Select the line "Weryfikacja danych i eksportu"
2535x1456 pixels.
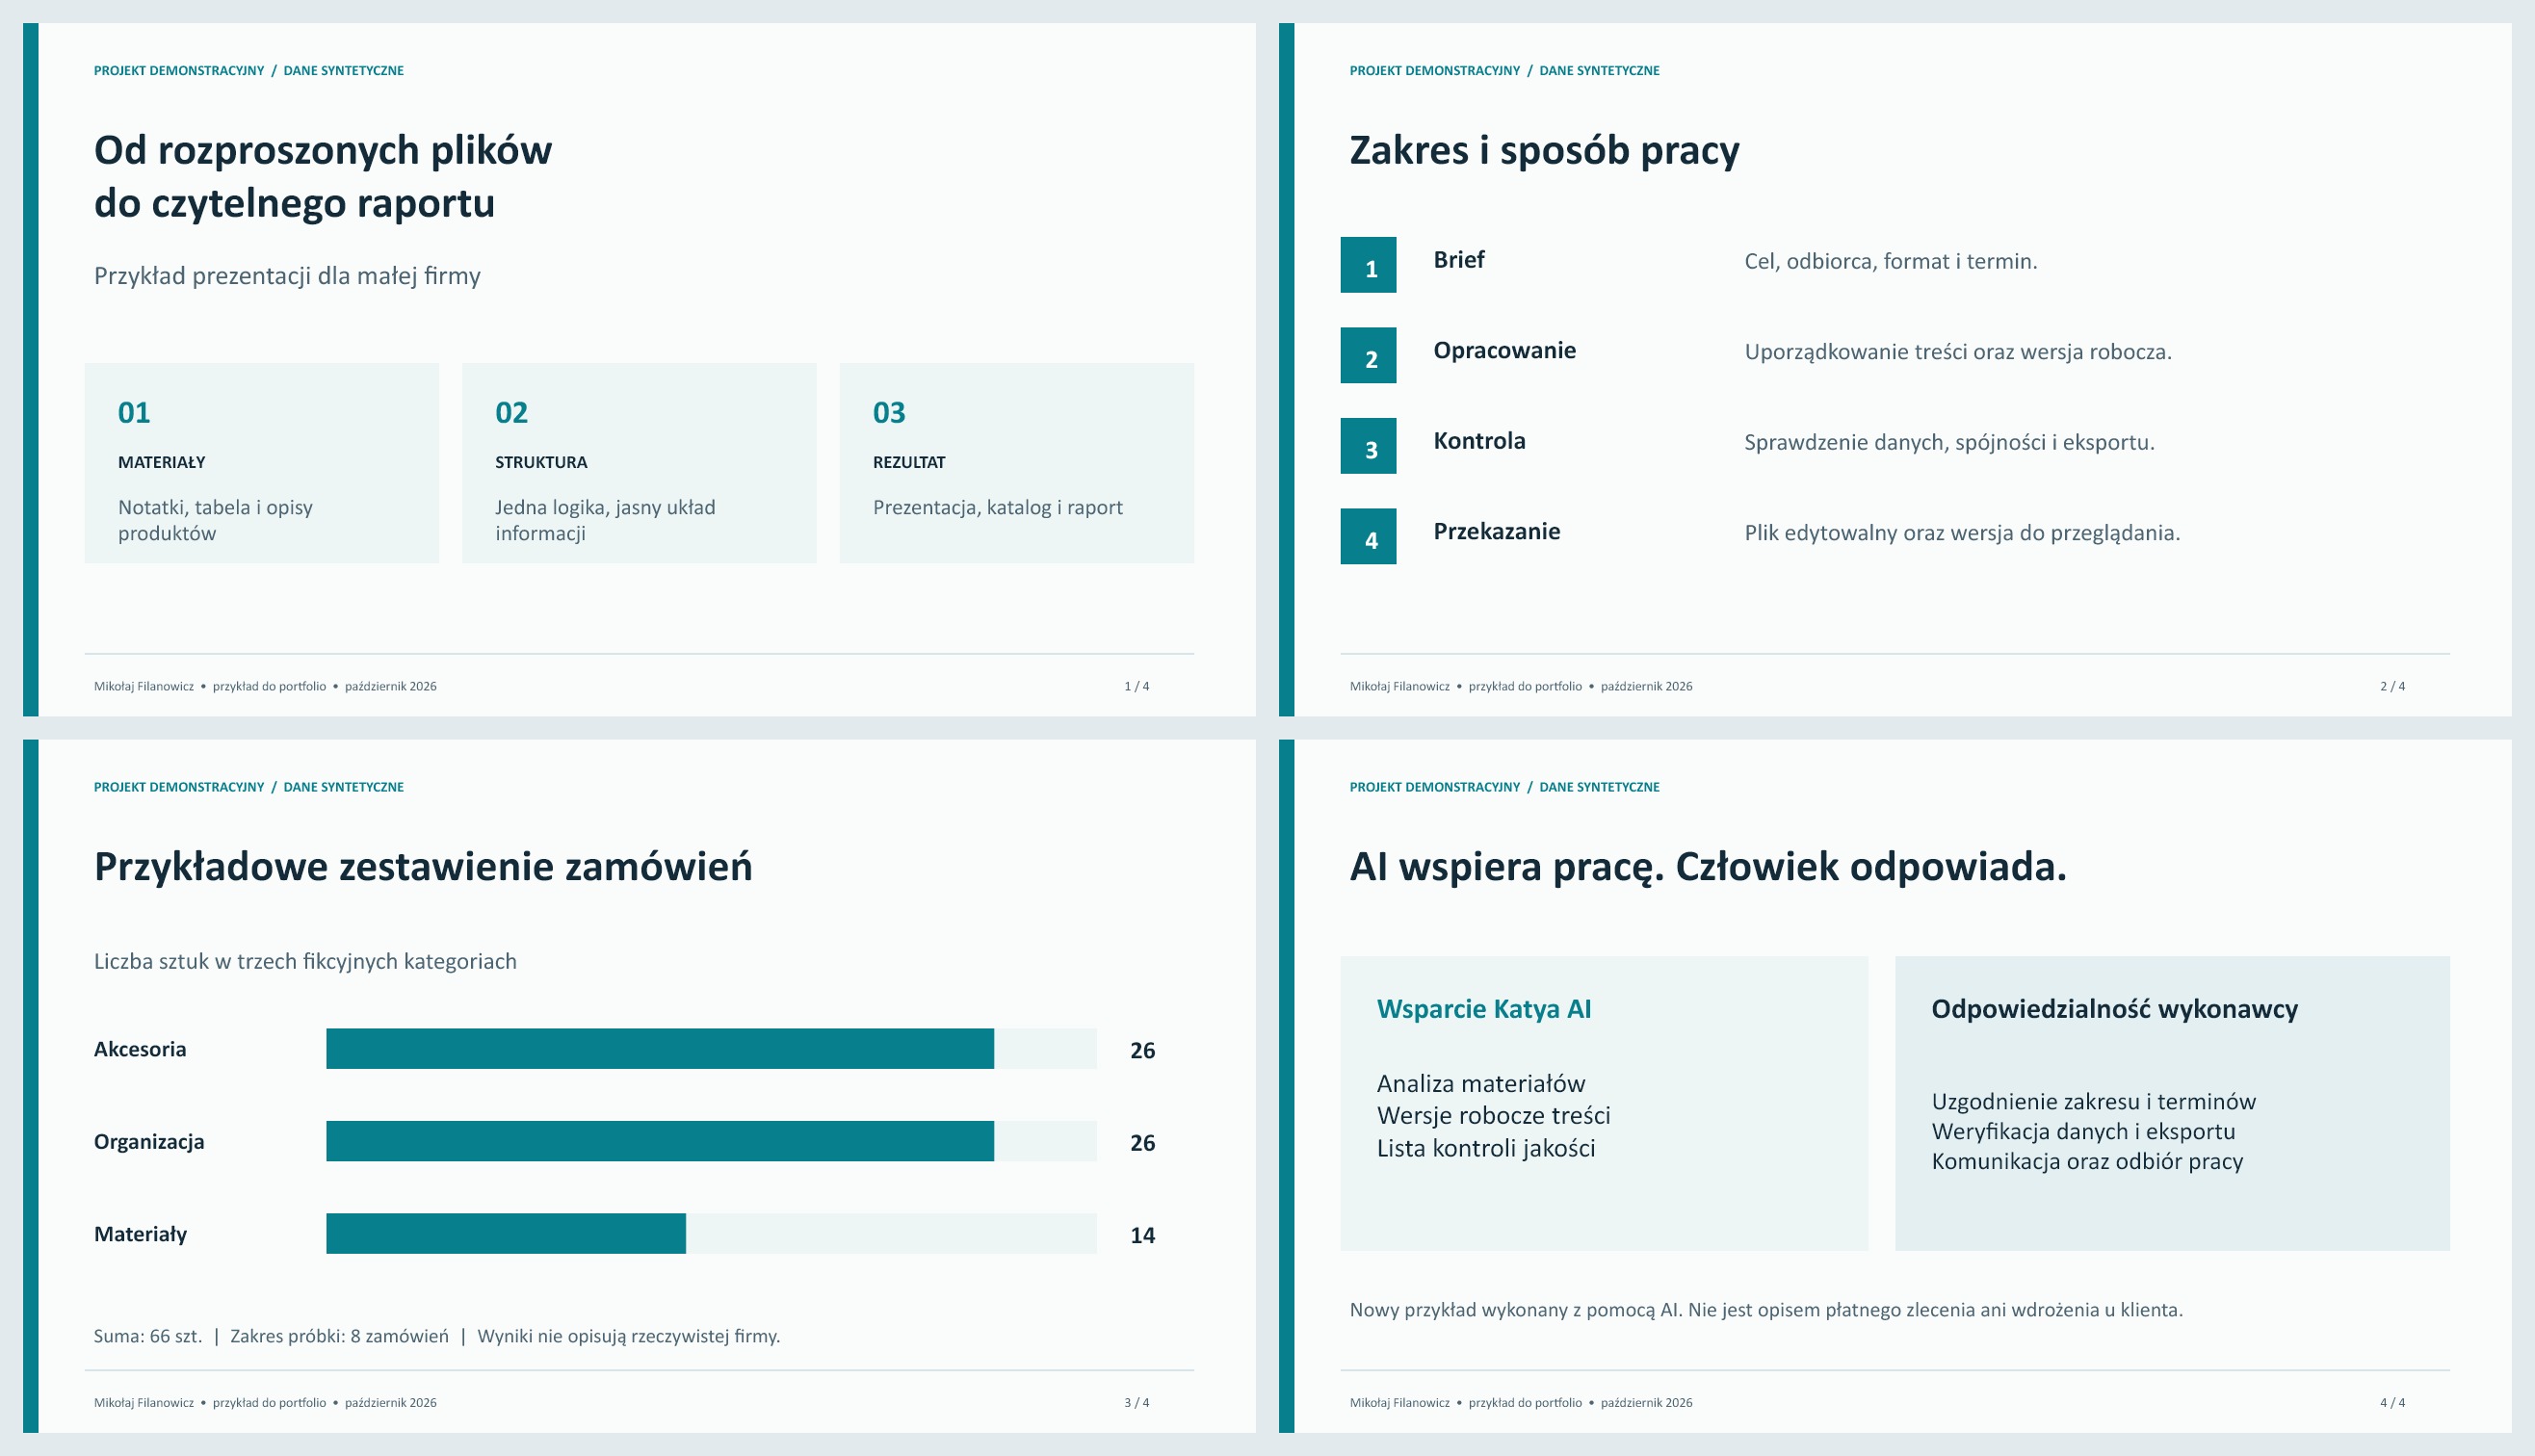coord(2083,1131)
